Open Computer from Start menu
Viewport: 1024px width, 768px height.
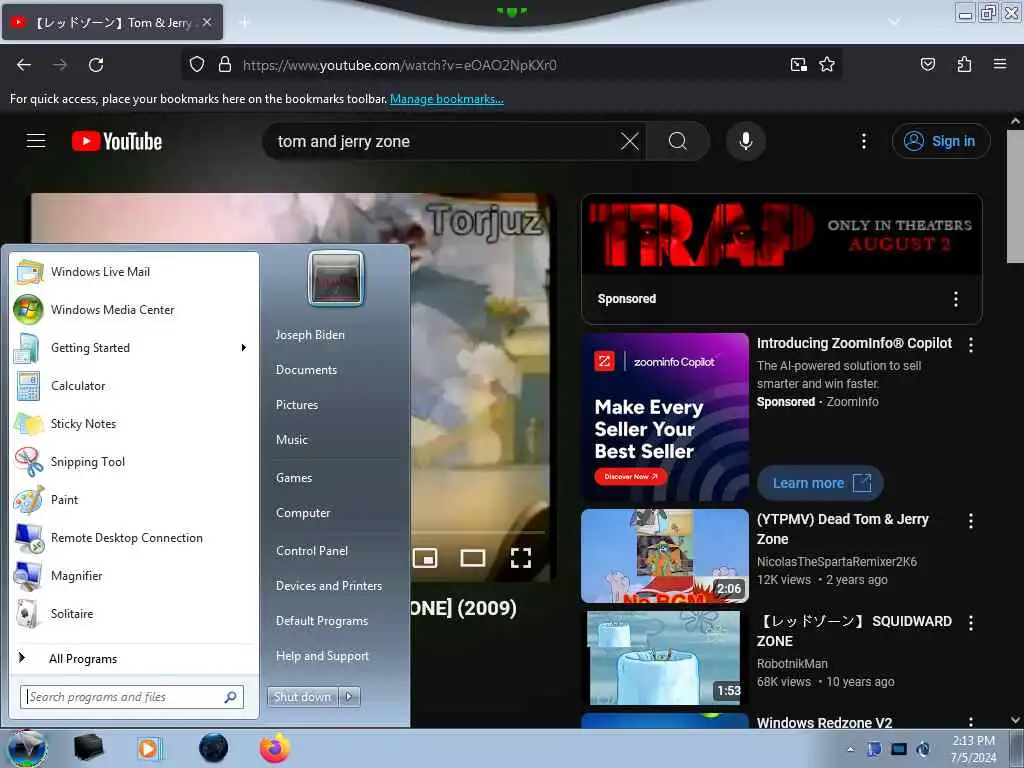point(303,513)
